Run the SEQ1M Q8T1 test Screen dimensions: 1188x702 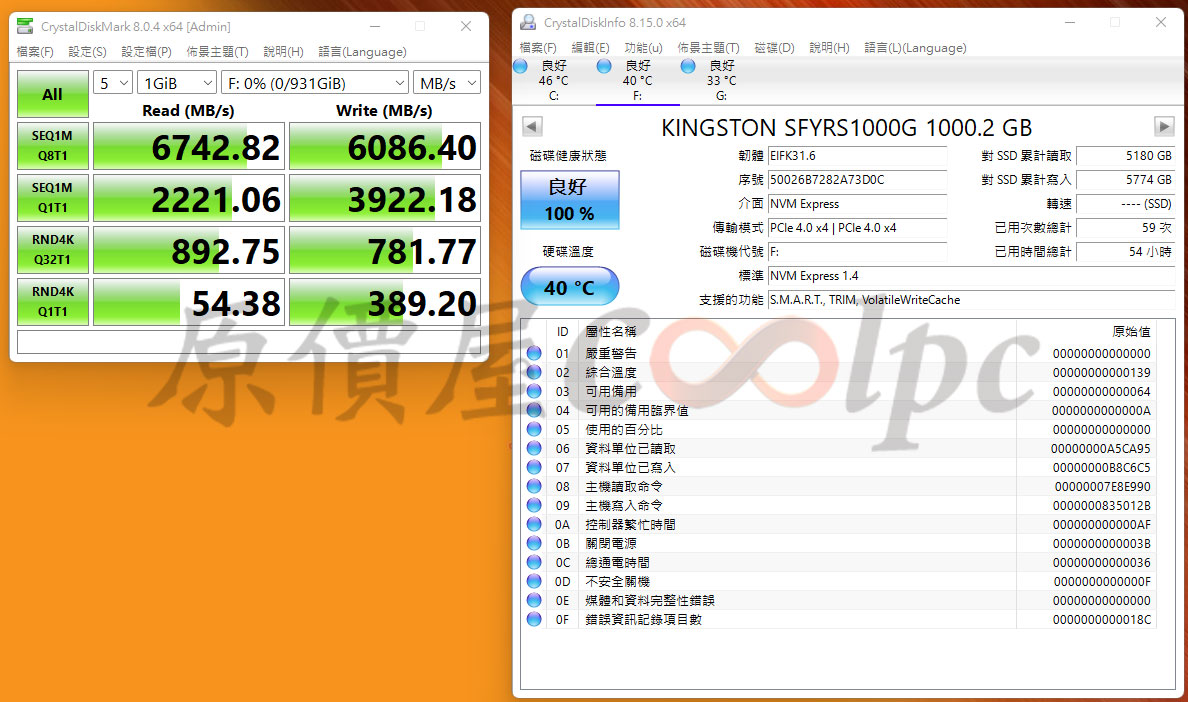coord(52,145)
